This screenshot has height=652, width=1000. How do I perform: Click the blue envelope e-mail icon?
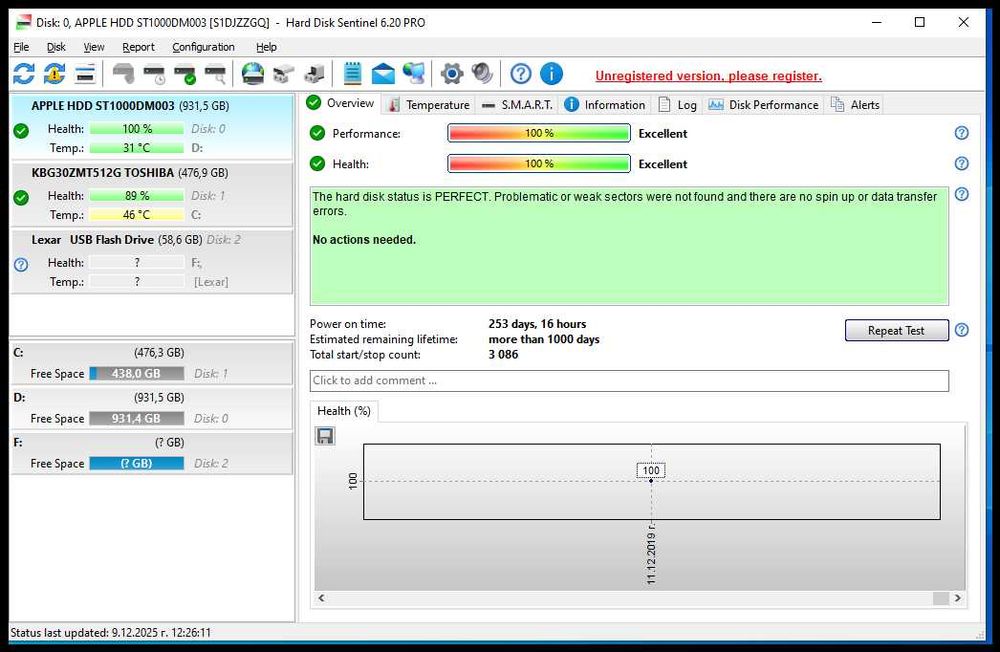click(383, 74)
